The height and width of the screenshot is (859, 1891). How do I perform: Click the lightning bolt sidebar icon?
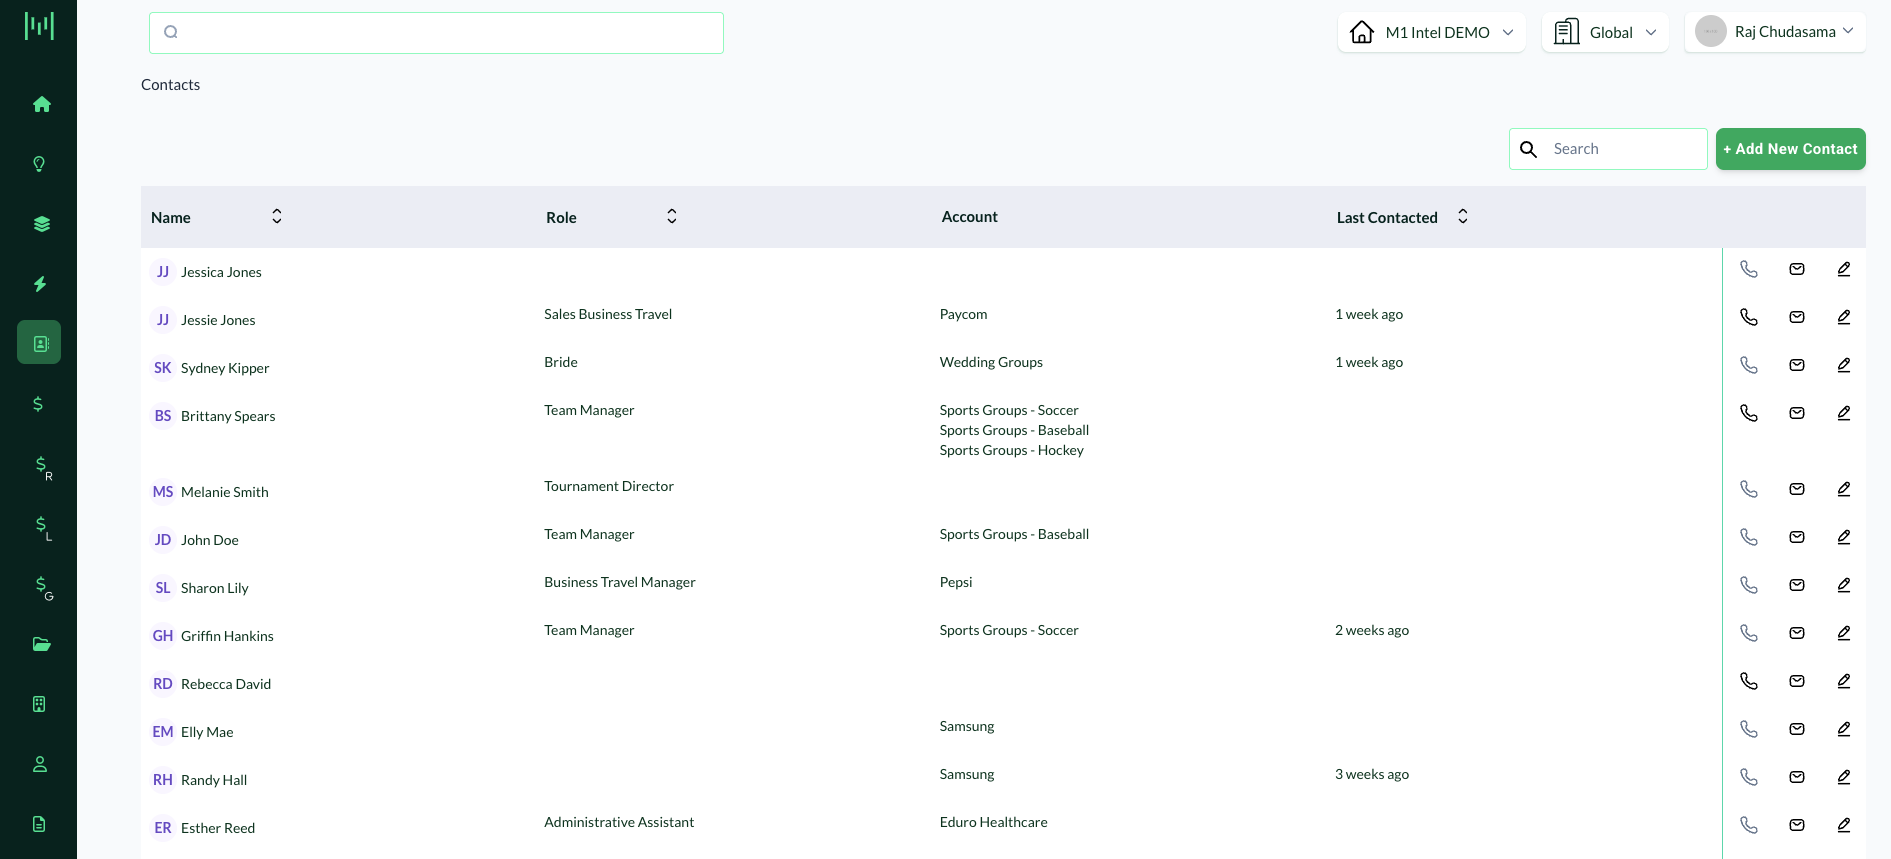(40, 284)
